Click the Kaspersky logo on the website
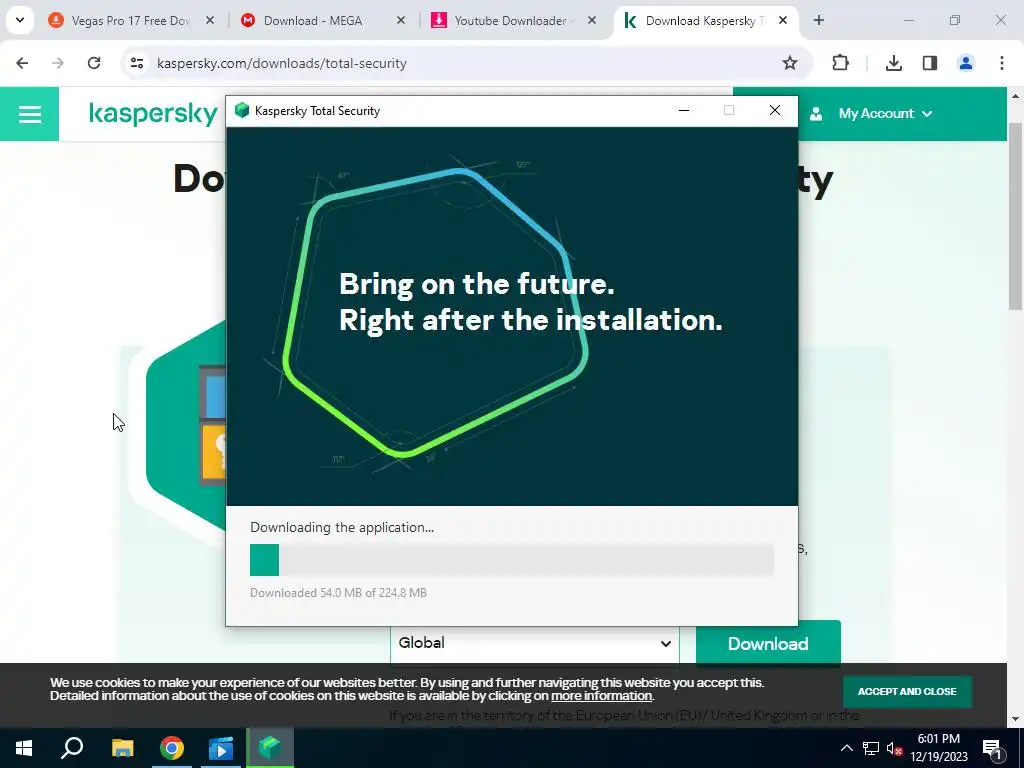Image resolution: width=1024 pixels, height=768 pixels. [x=153, y=114]
